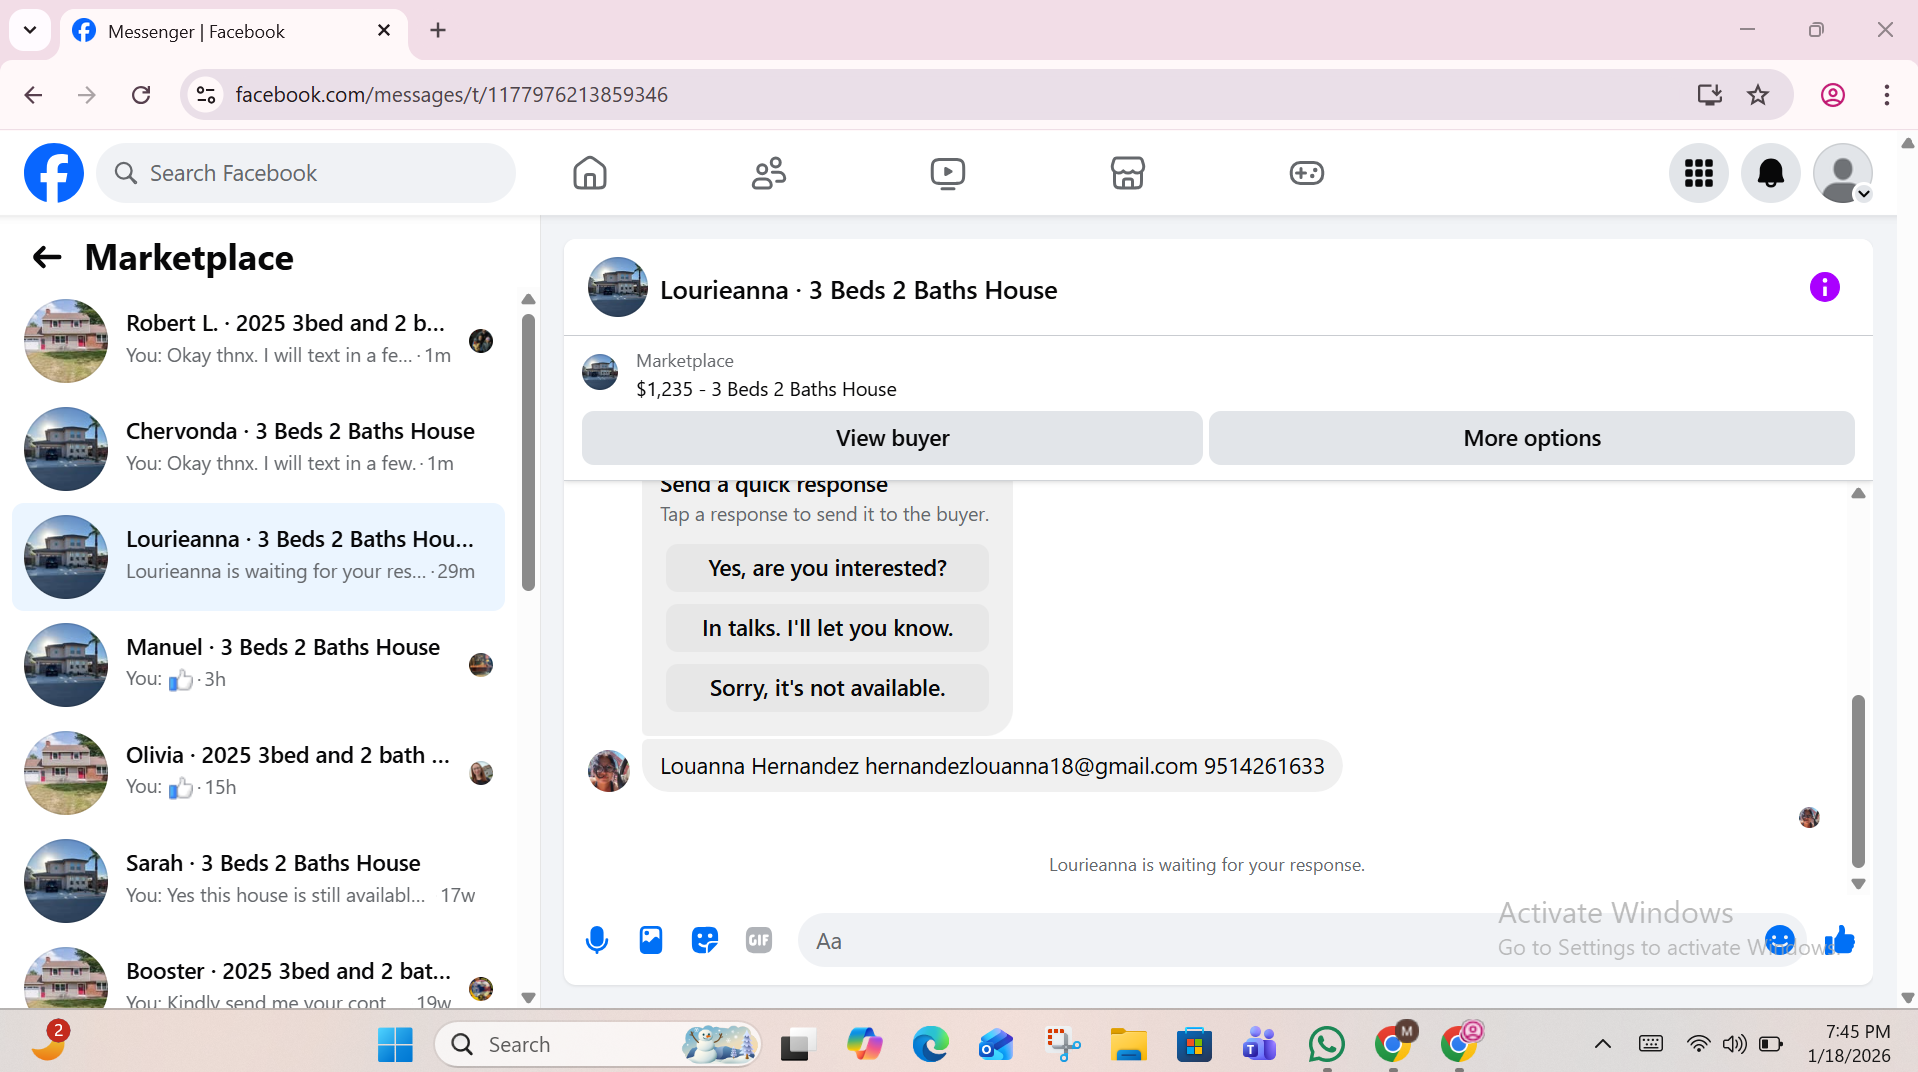Bookmark this page with star icon
Image resolution: width=1918 pixels, height=1072 pixels.
(x=1758, y=95)
